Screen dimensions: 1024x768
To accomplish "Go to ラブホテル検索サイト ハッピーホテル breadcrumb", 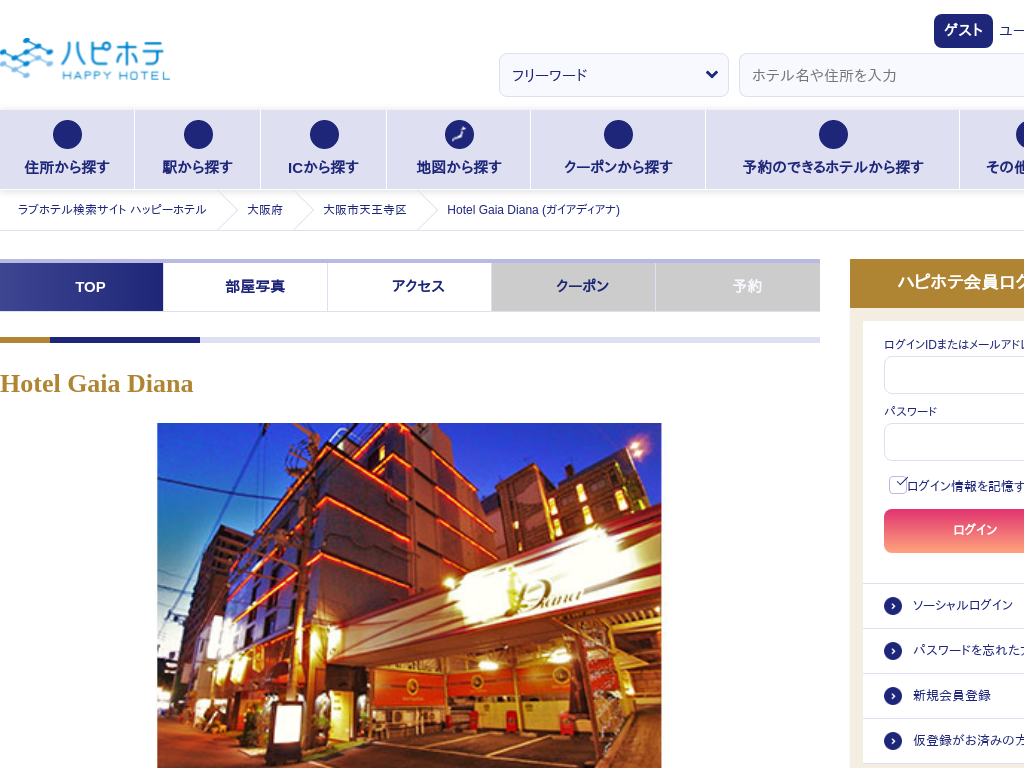I will (112, 210).
